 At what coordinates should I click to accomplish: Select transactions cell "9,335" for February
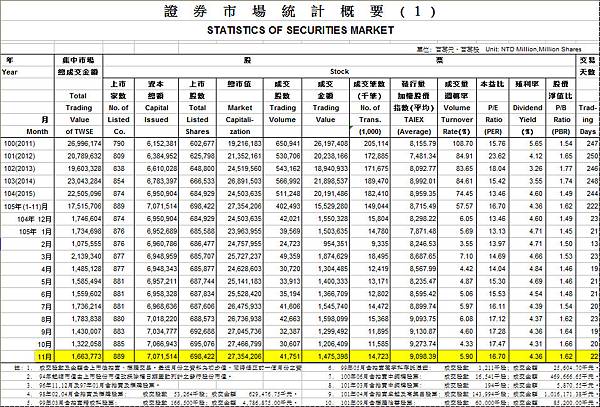(x=380, y=244)
